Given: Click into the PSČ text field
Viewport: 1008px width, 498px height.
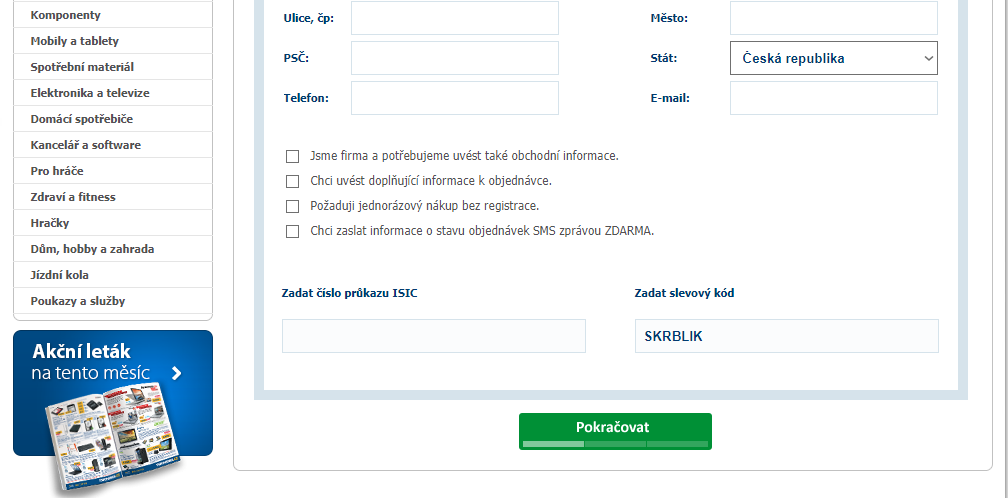Looking at the screenshot, I should (x=454, y=58).
